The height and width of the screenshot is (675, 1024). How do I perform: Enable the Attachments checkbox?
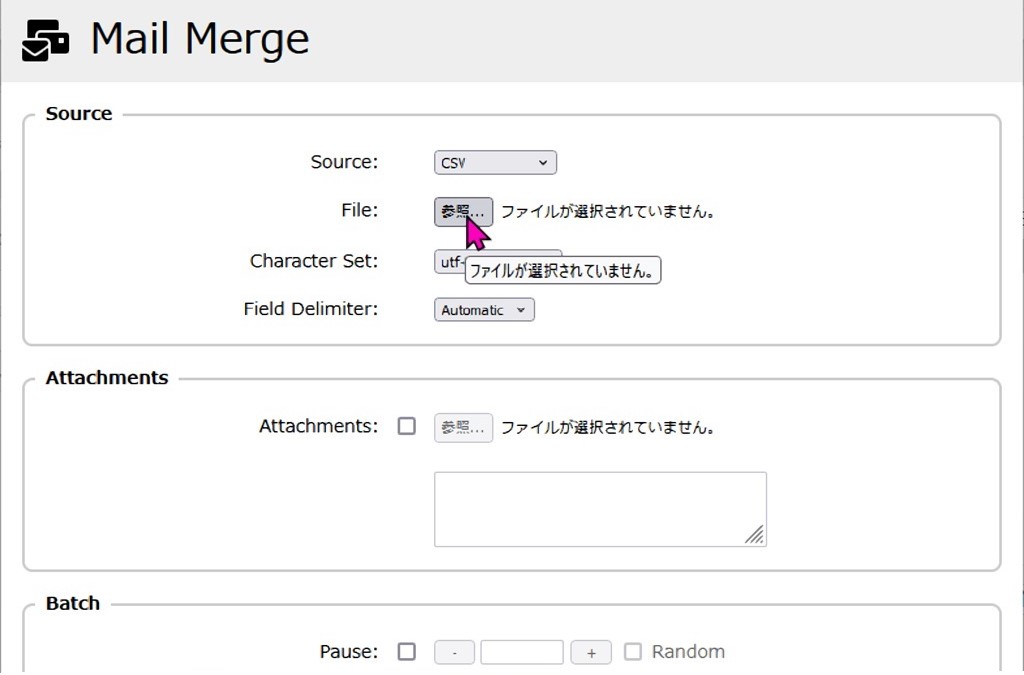407,426
